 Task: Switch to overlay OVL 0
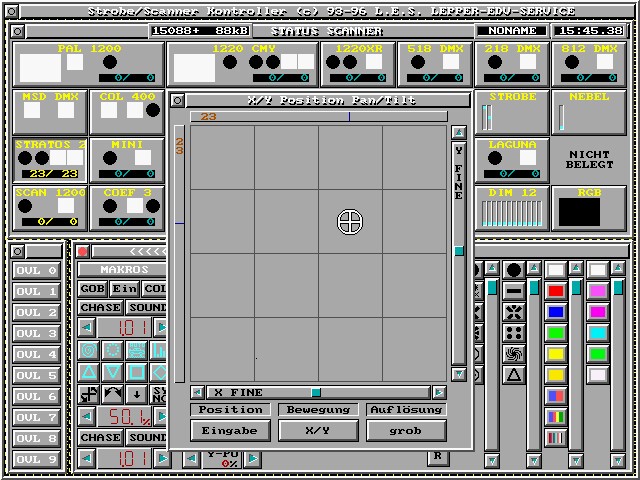click(36, 270)
